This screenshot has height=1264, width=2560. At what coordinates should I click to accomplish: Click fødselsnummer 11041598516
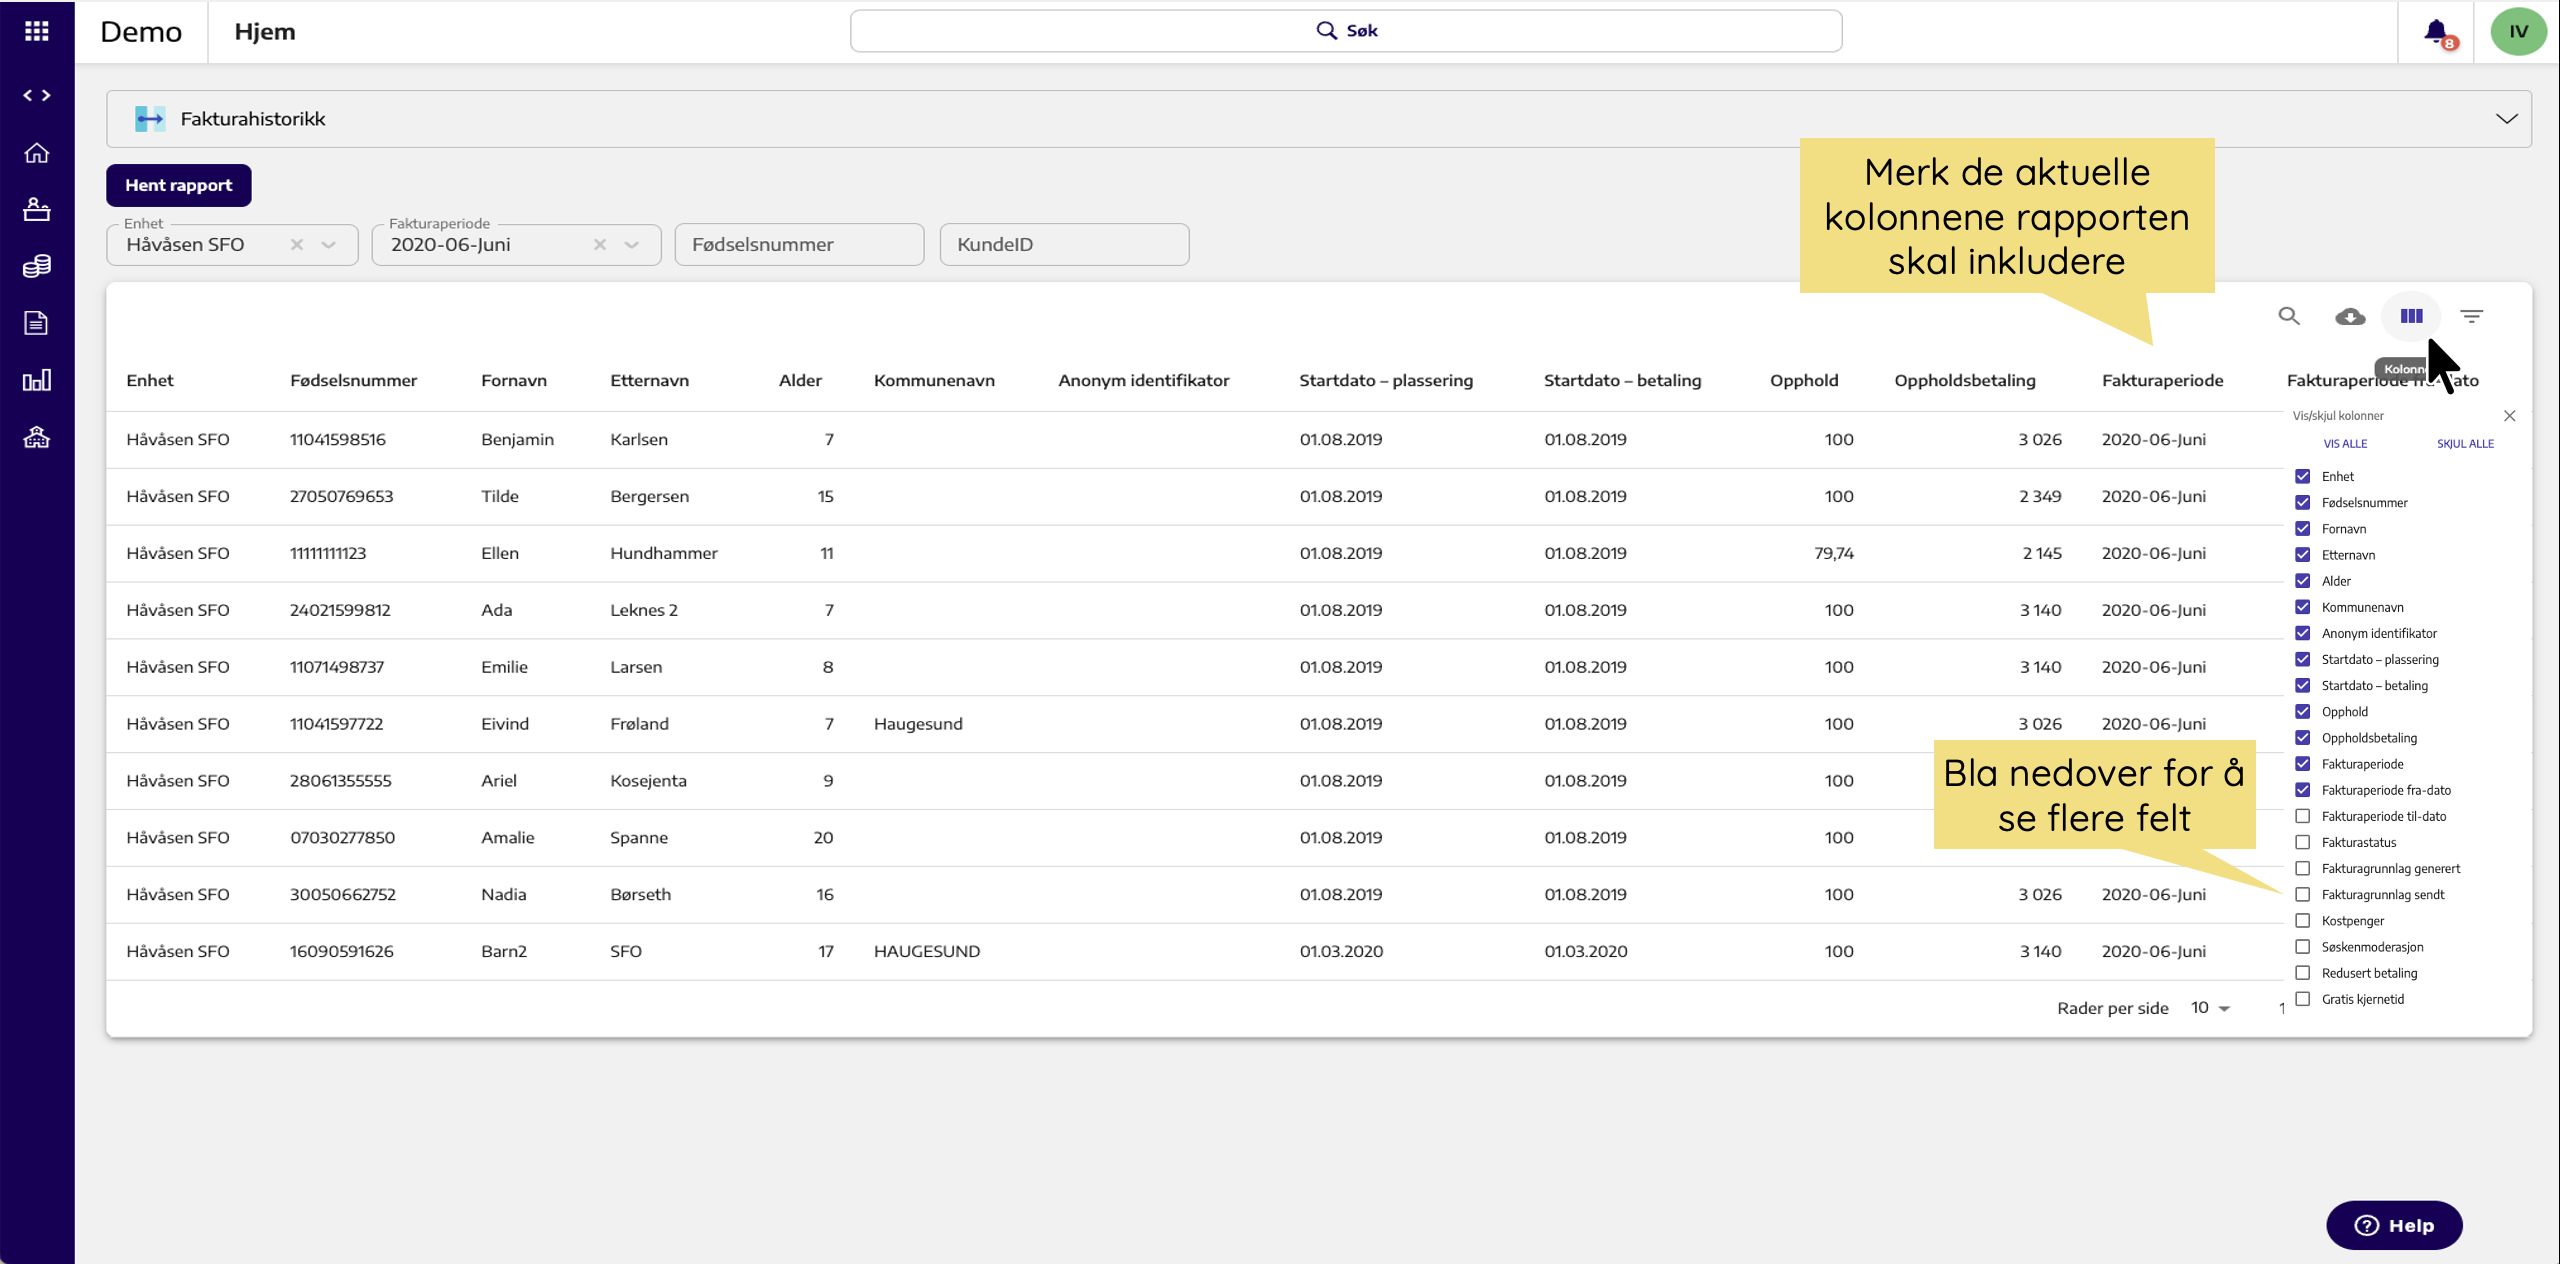click(x=338, y=440)
